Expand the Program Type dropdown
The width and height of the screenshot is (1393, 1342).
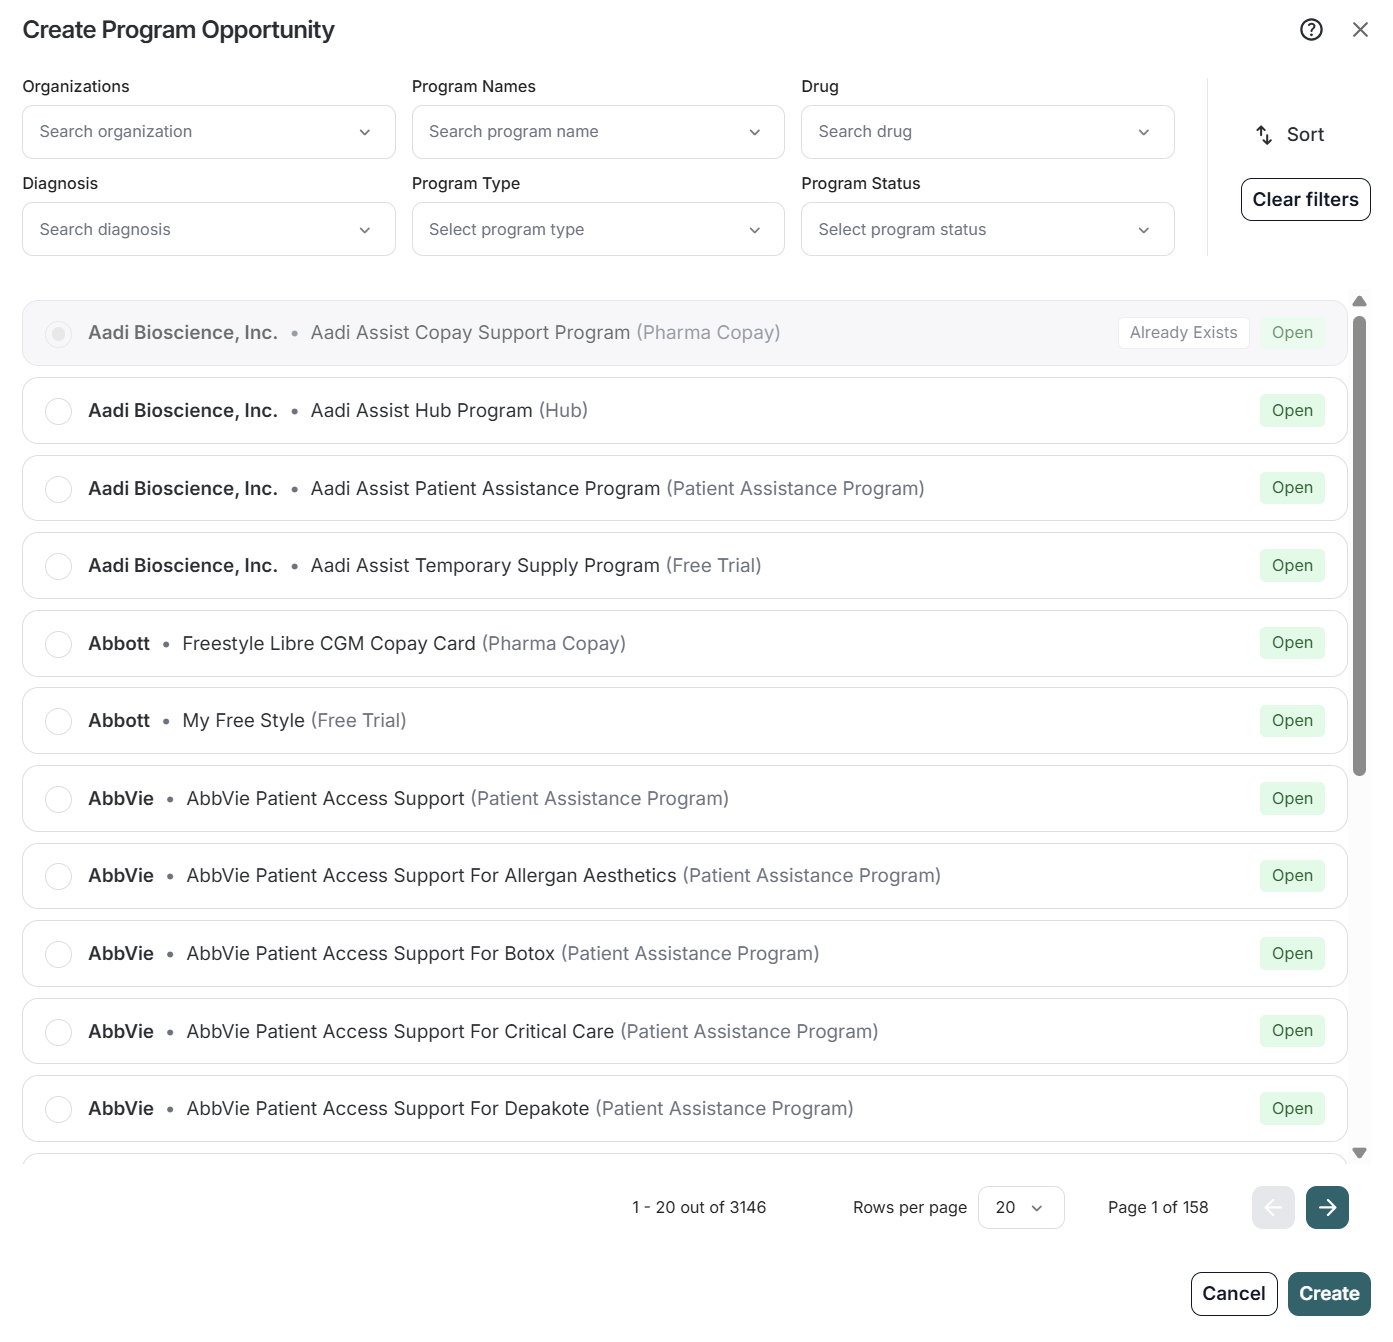[598, 229]
